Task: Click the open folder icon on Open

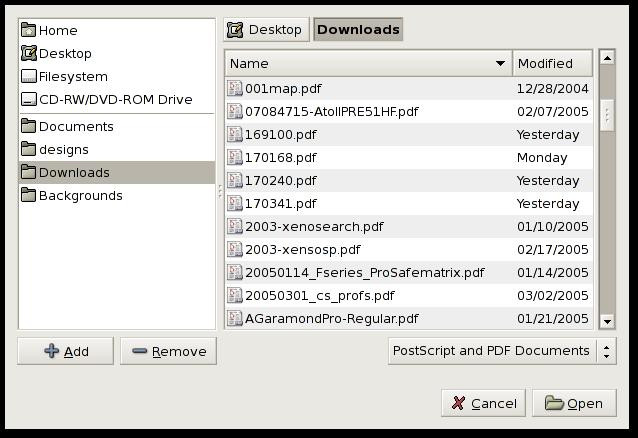Action: point(554,403)
